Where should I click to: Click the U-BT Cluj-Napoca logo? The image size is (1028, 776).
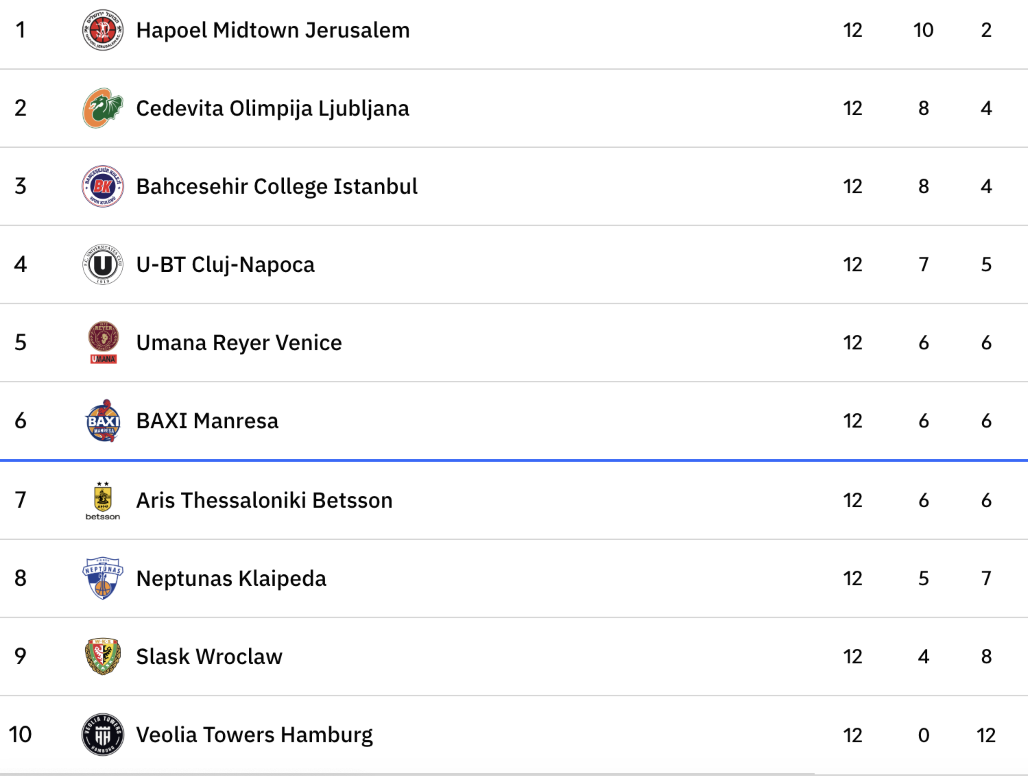tap(102, 265)
